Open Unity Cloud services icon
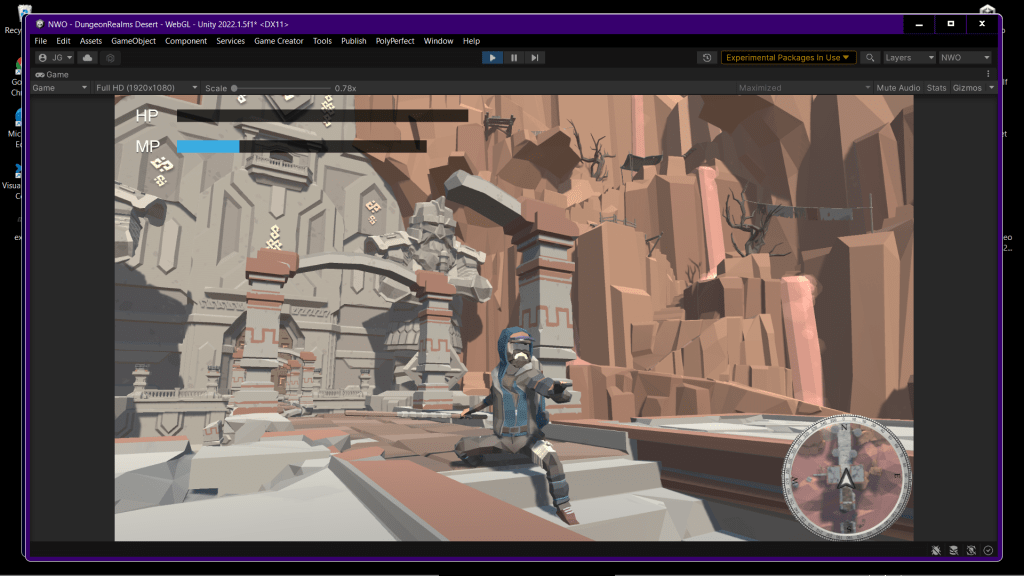Image resolution: width=1024 pixels, height=576 pixels. (88, 58)
